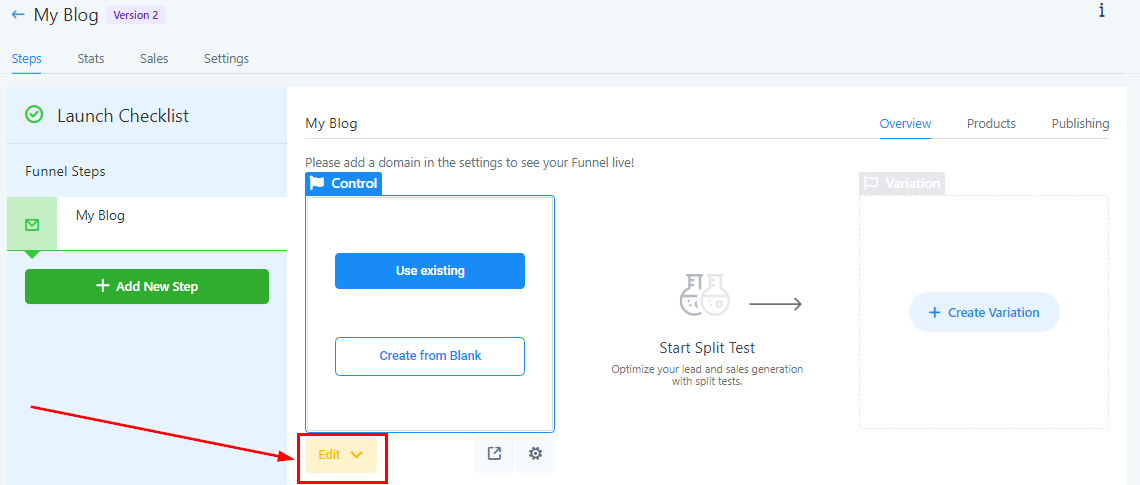
Task: Select the Steps tab
Action: [27, 59]
